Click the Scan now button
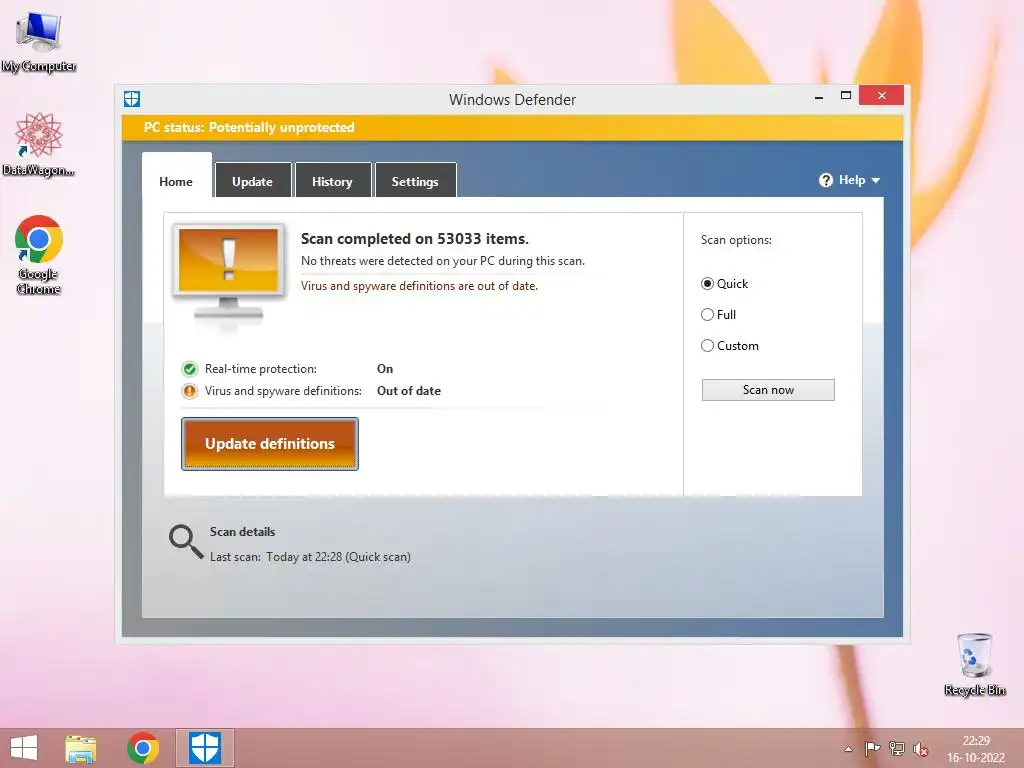 [768, 390]
